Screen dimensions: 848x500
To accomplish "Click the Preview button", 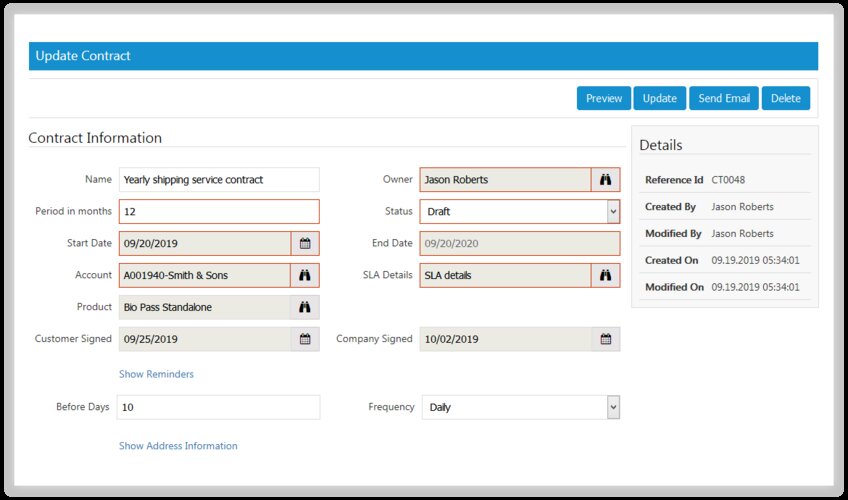I will 604,98.
